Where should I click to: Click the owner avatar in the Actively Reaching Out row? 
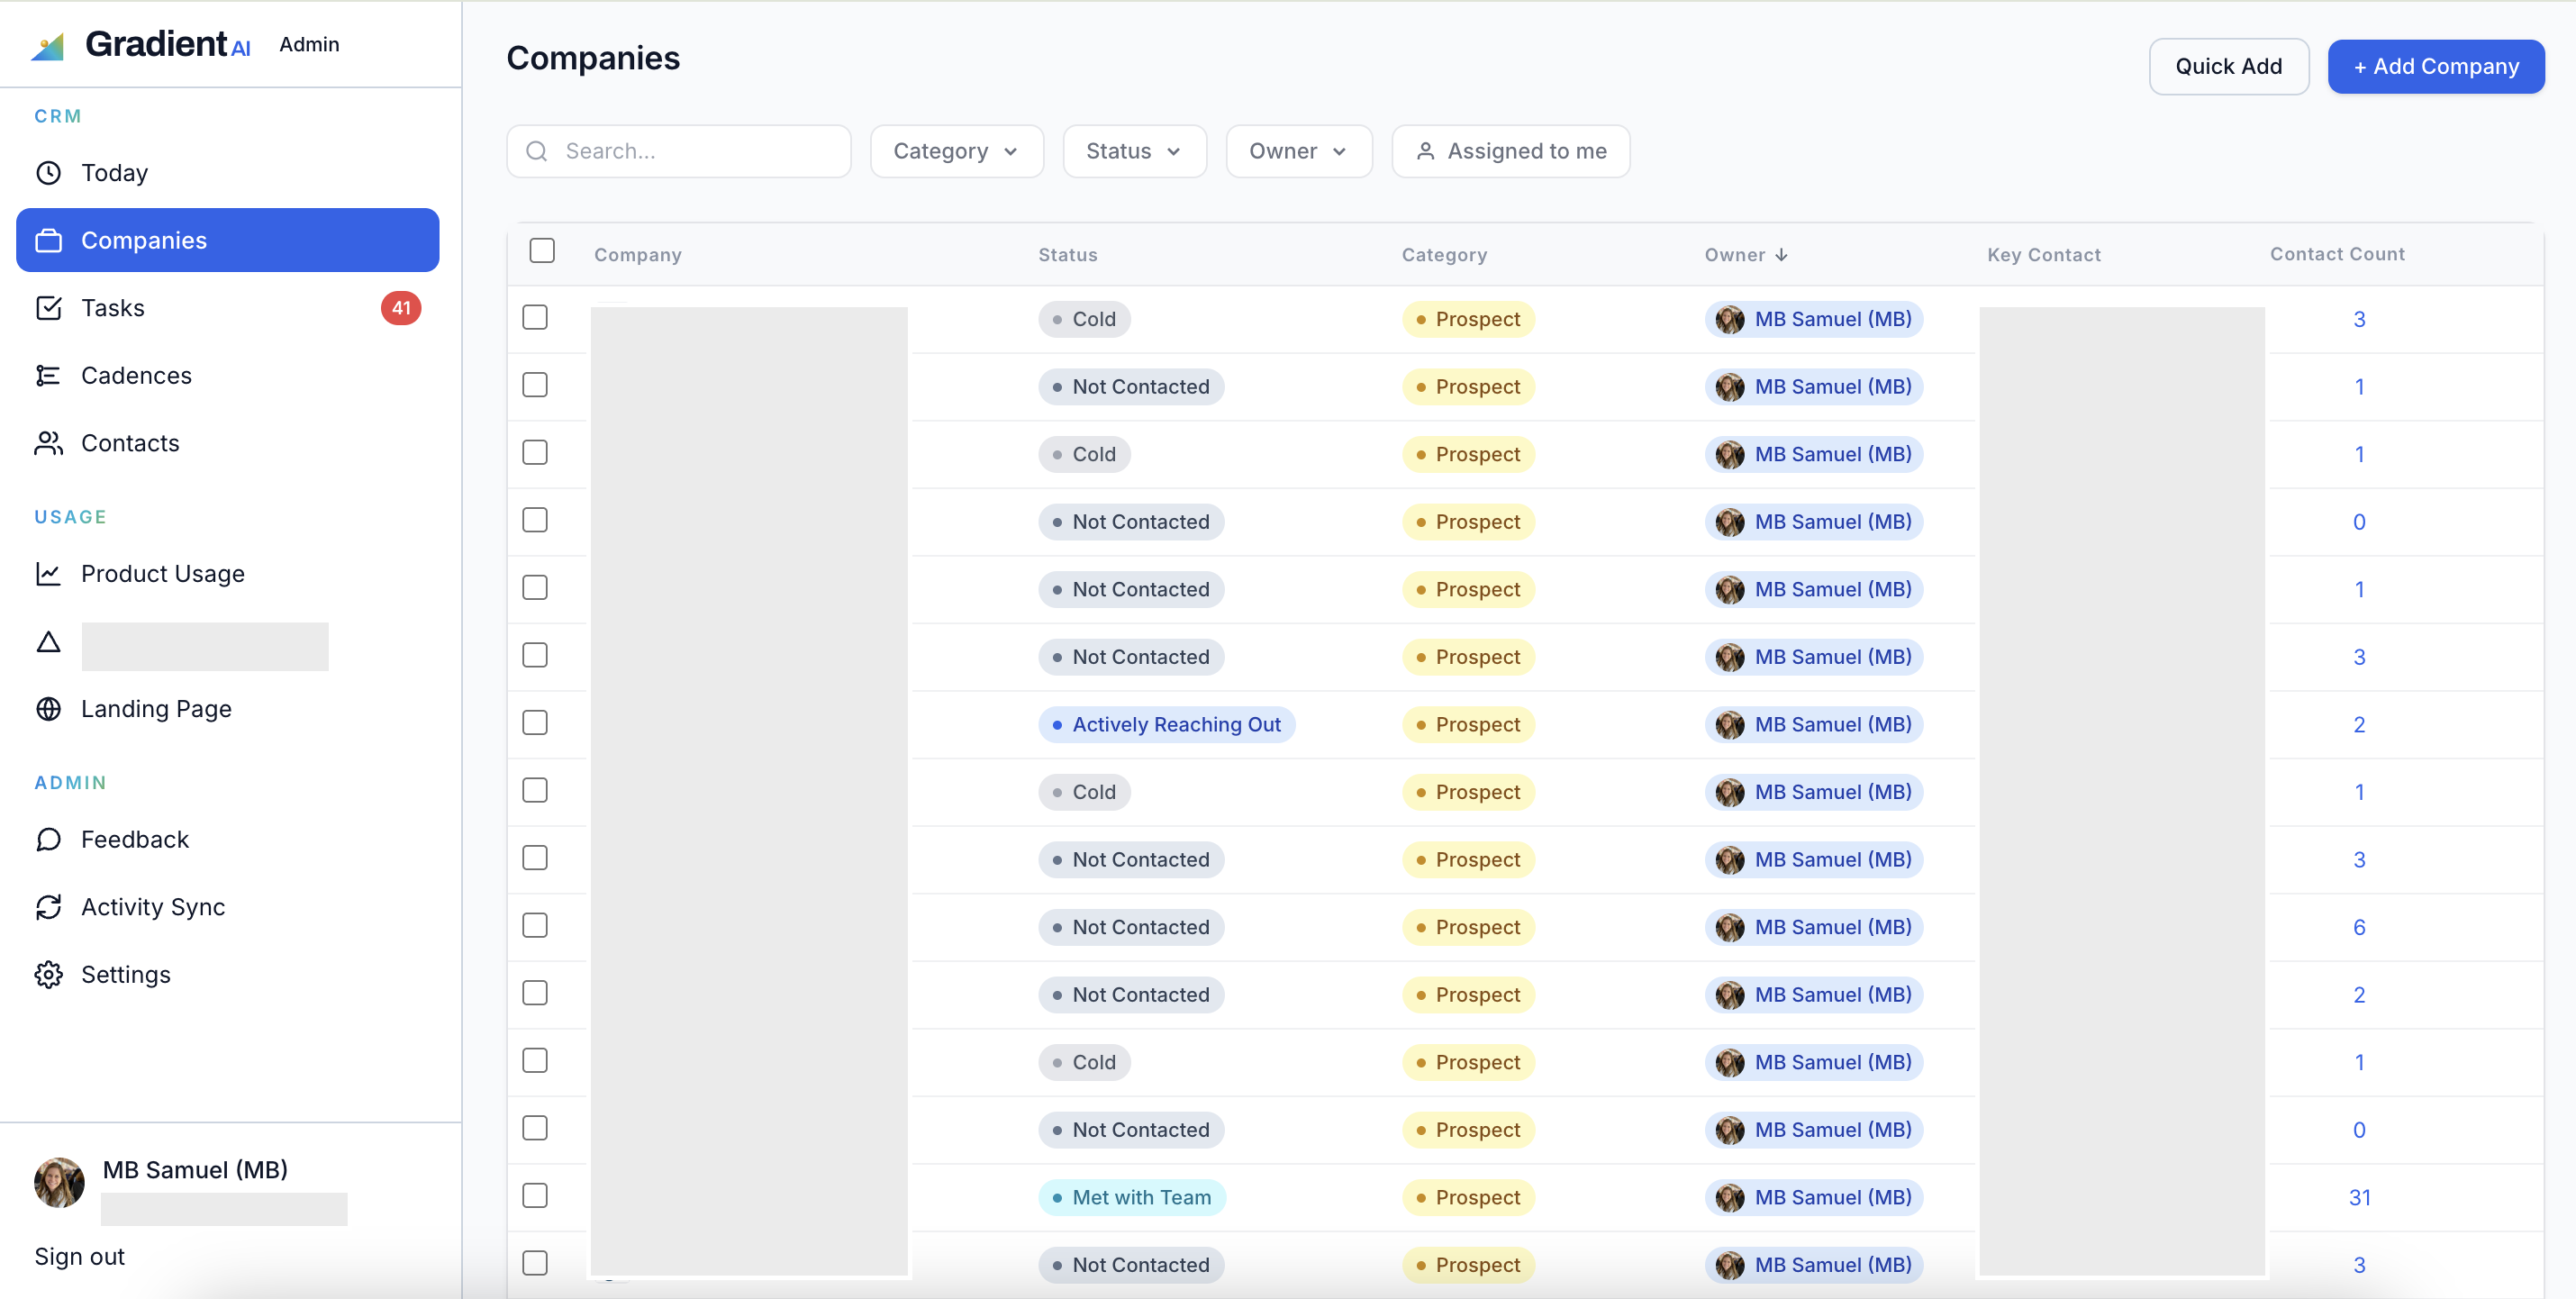1729,725
